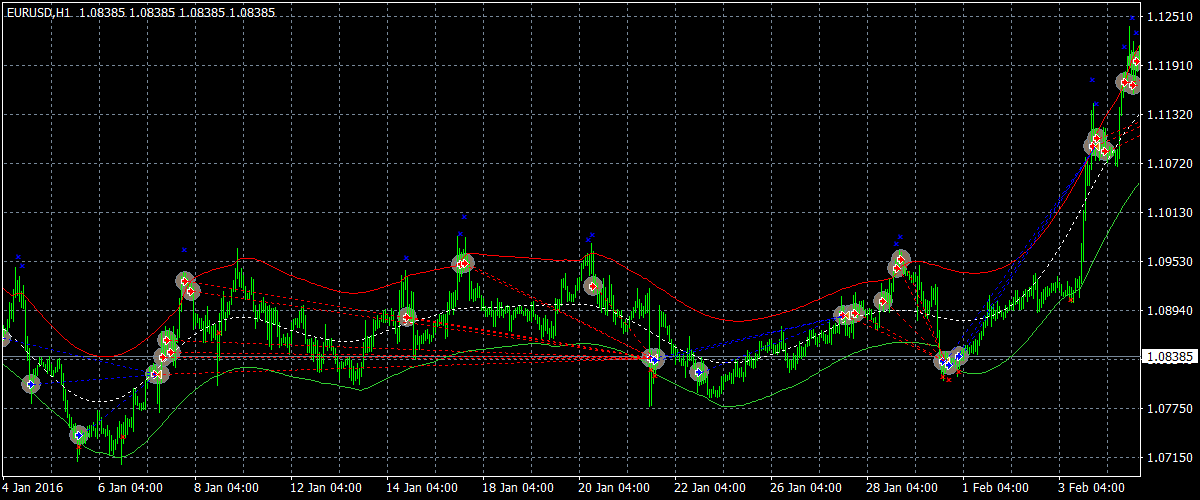Image resolution: width=1200 pixels, height=500 pixels.
Task: Select the 22 Jan 04:00 time label
Action: pyautogui.click(x=709, y=488)
